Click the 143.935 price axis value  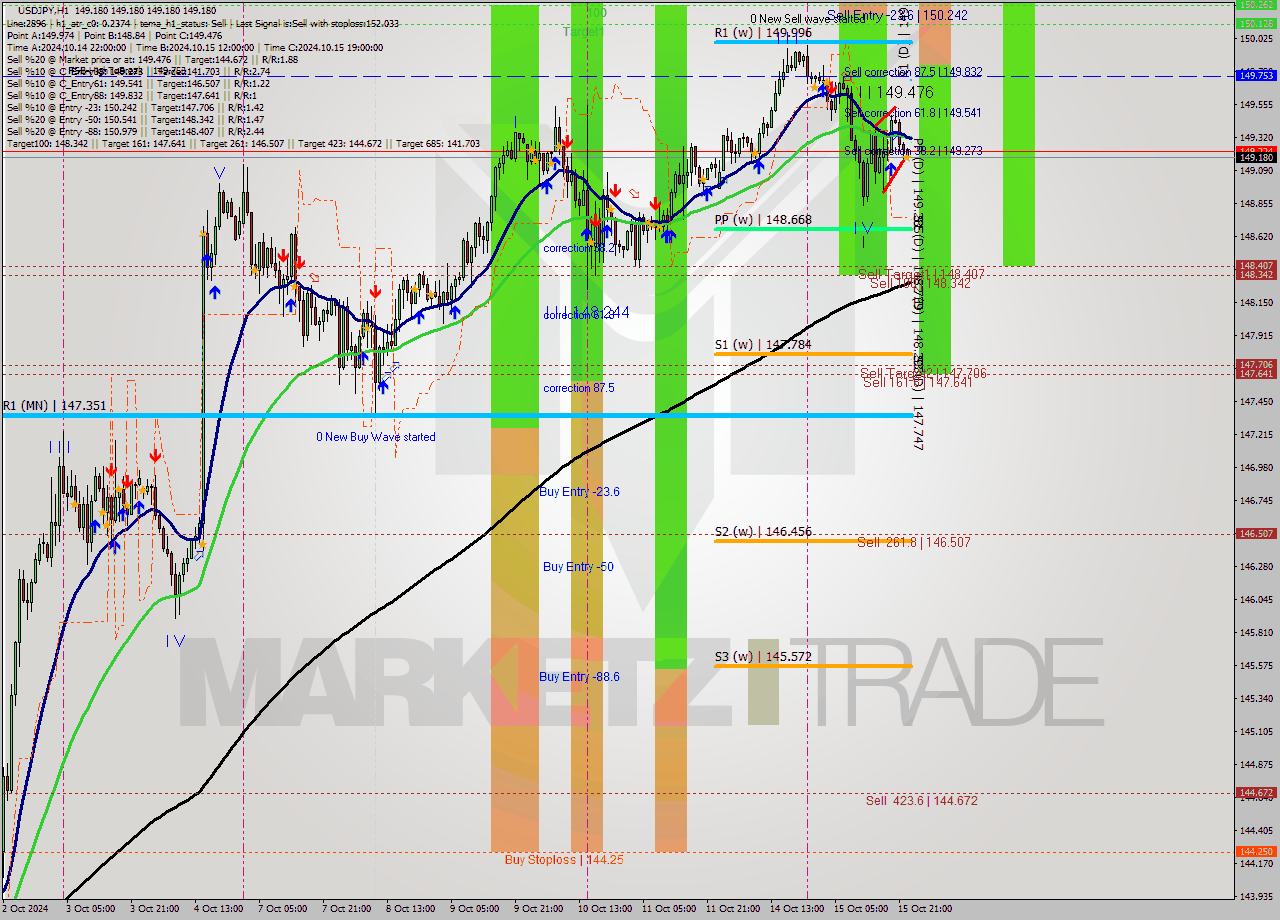click(1256, 896)
